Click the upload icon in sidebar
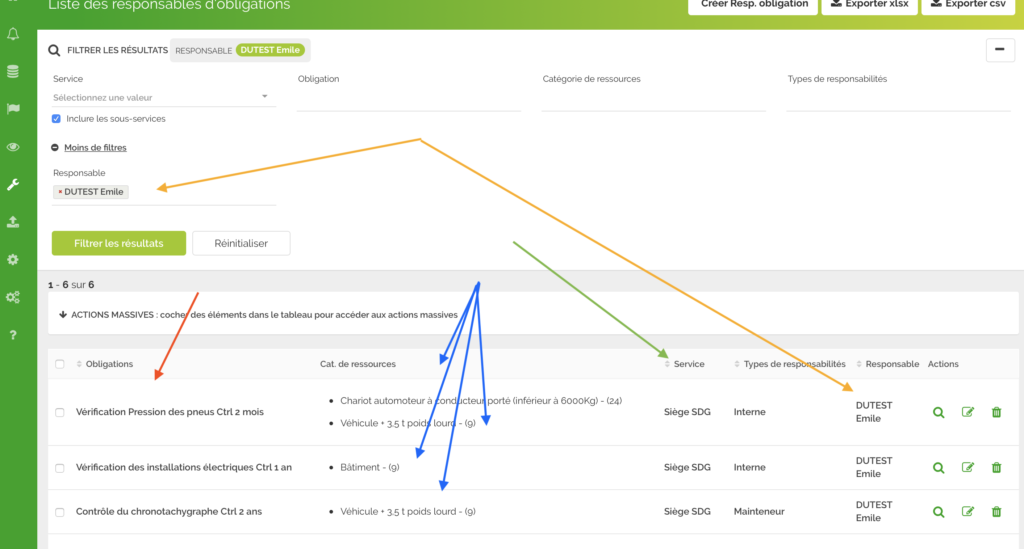Viewport: 1024px width, 549px height. click(x=13, y=222)
